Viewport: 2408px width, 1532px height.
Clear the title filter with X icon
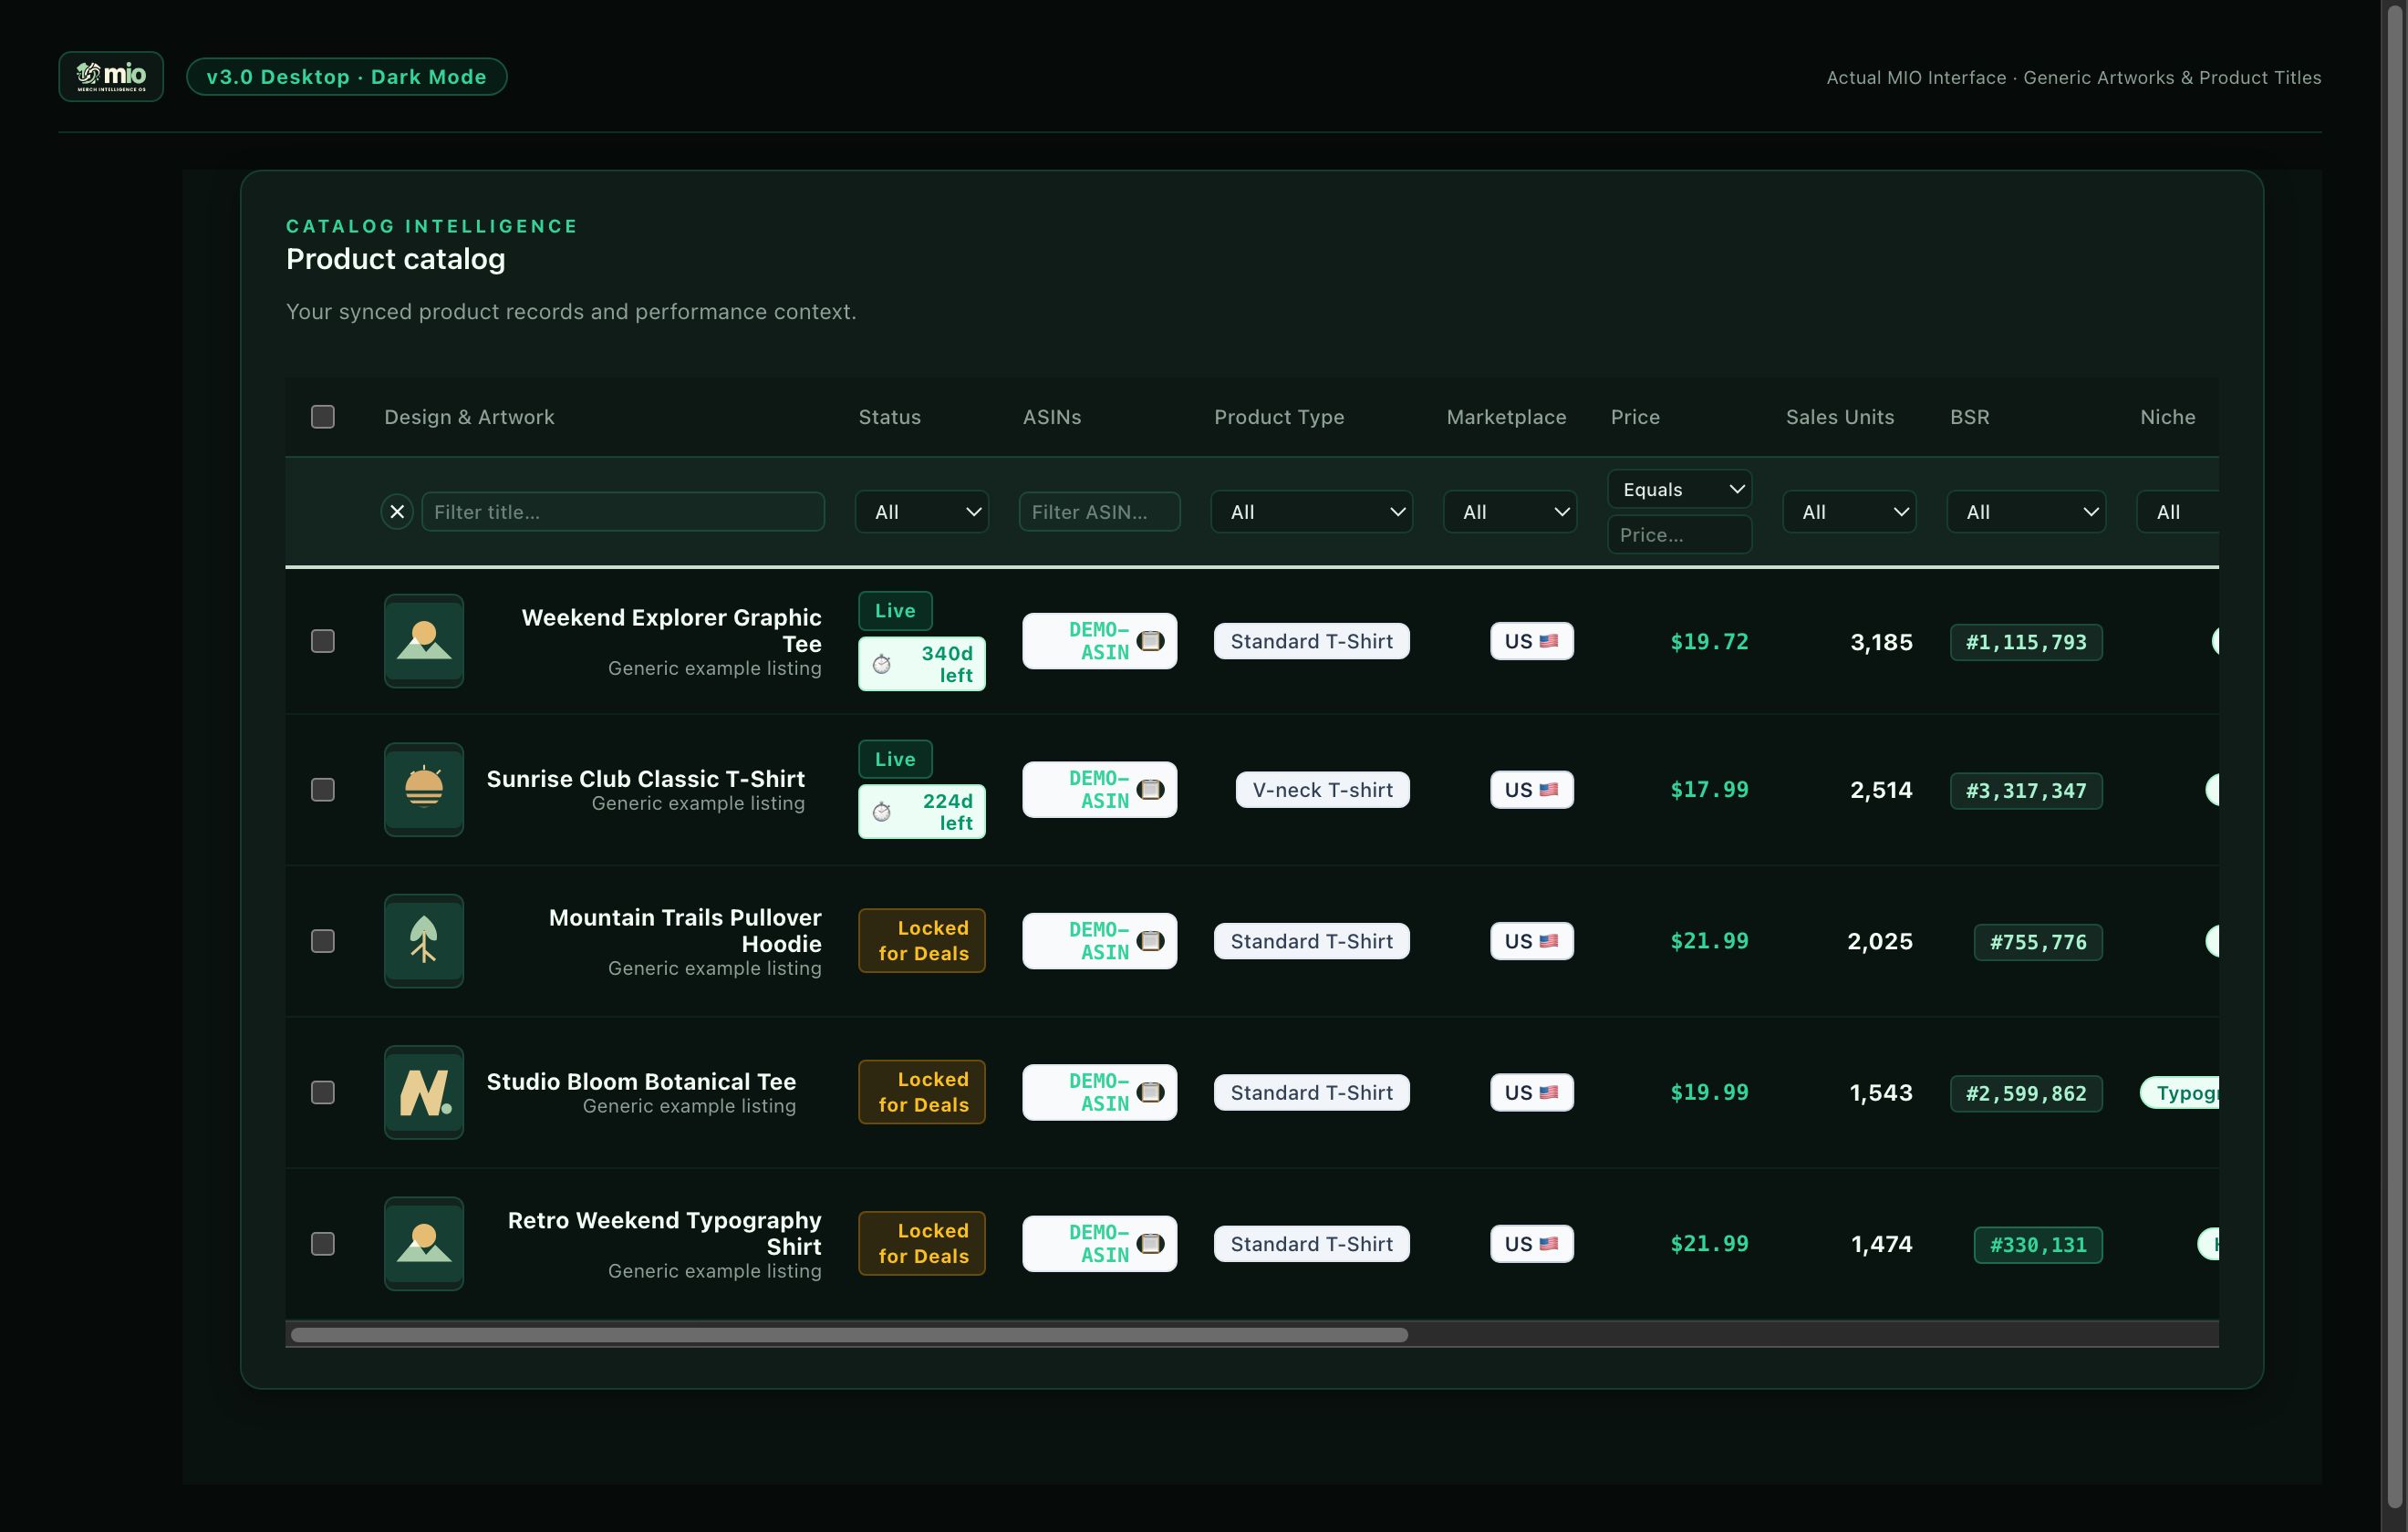[397, 512]
